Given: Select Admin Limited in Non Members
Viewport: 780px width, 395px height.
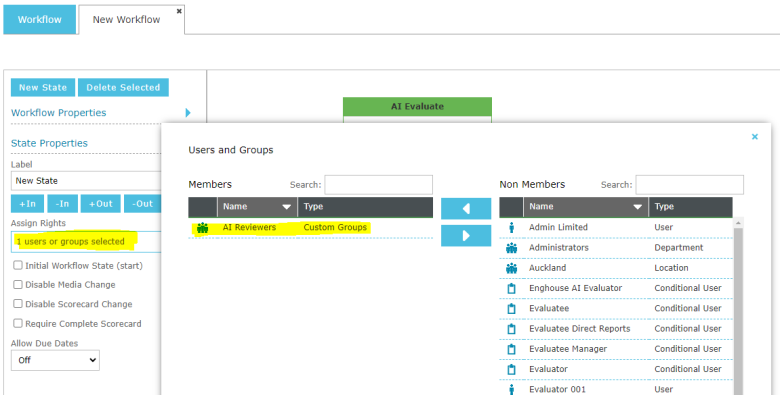Looking at the screenshot, I should pyautogui.click(x=616, y=227).
